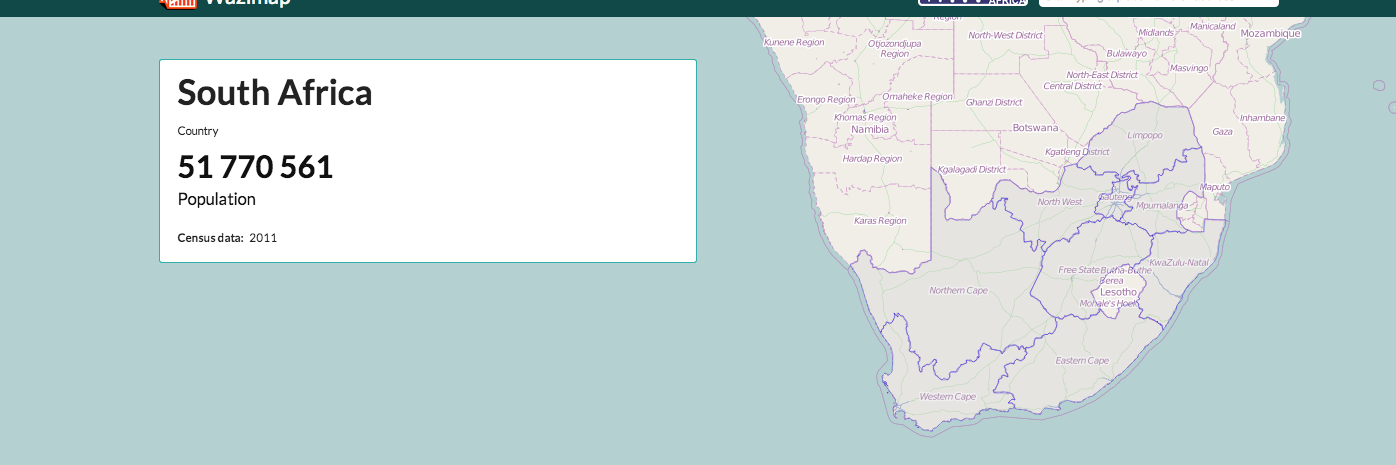
Task: Click the Ghanzi District map label
Action: coord(994,102)
